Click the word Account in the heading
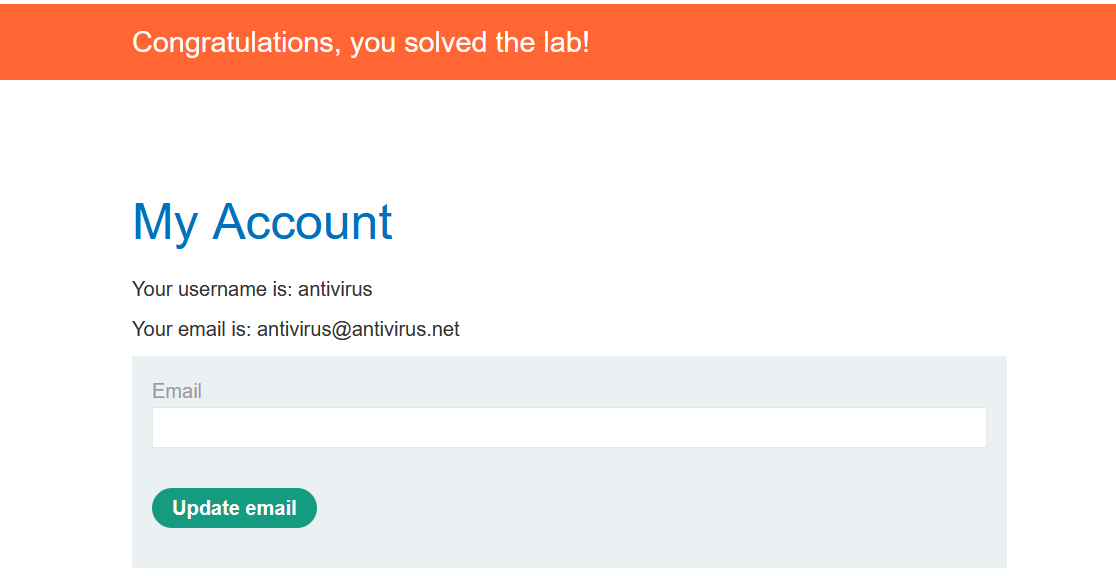This screenshot has height=576, width=1116. pyautogui.click(x=302, y=222)
